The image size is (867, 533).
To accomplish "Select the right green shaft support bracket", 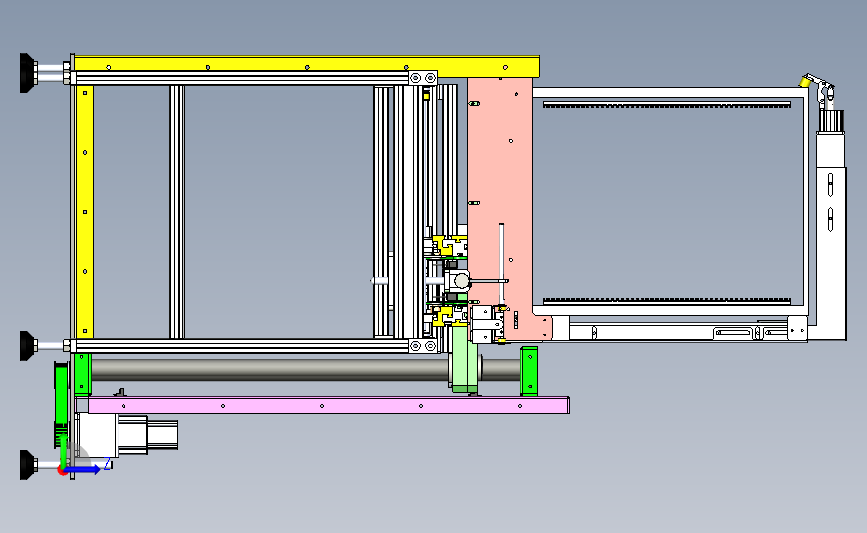I will pyautogui.click(x=529, y=371).
